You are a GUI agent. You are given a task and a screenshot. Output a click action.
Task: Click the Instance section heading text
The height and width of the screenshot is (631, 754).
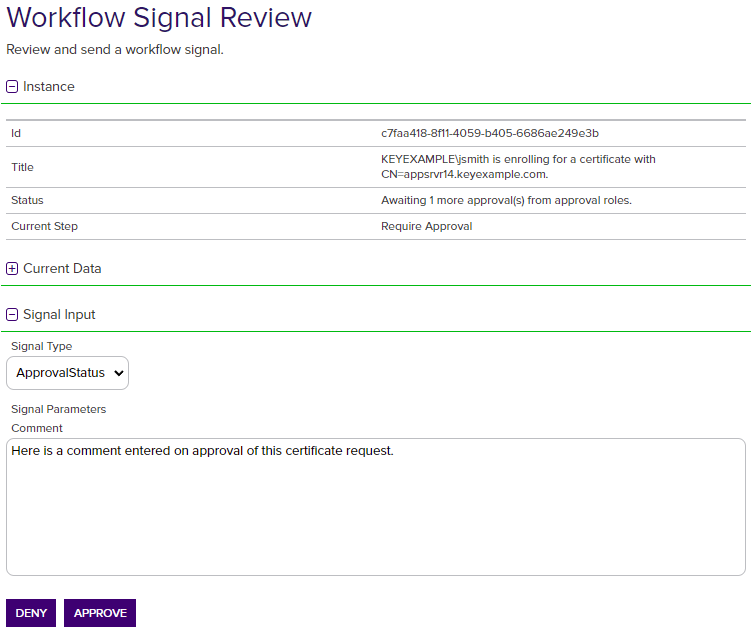[x=48, y=87]
